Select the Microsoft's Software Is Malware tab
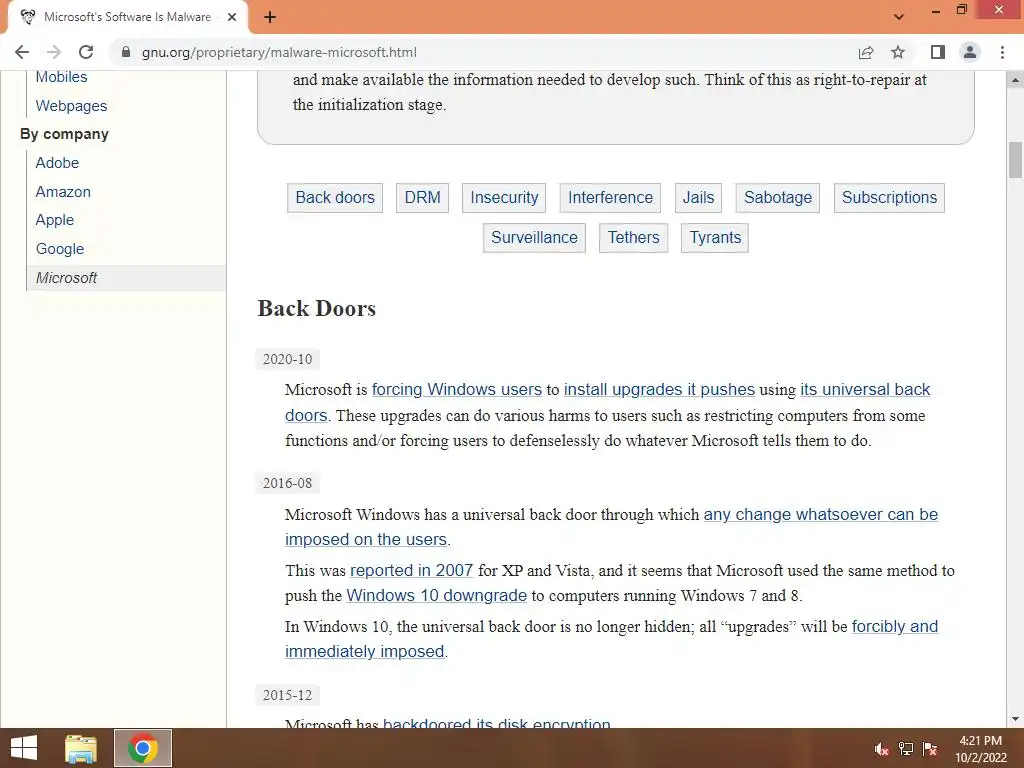This screenshot has height=768, width=1024. (x=127, y=17)
